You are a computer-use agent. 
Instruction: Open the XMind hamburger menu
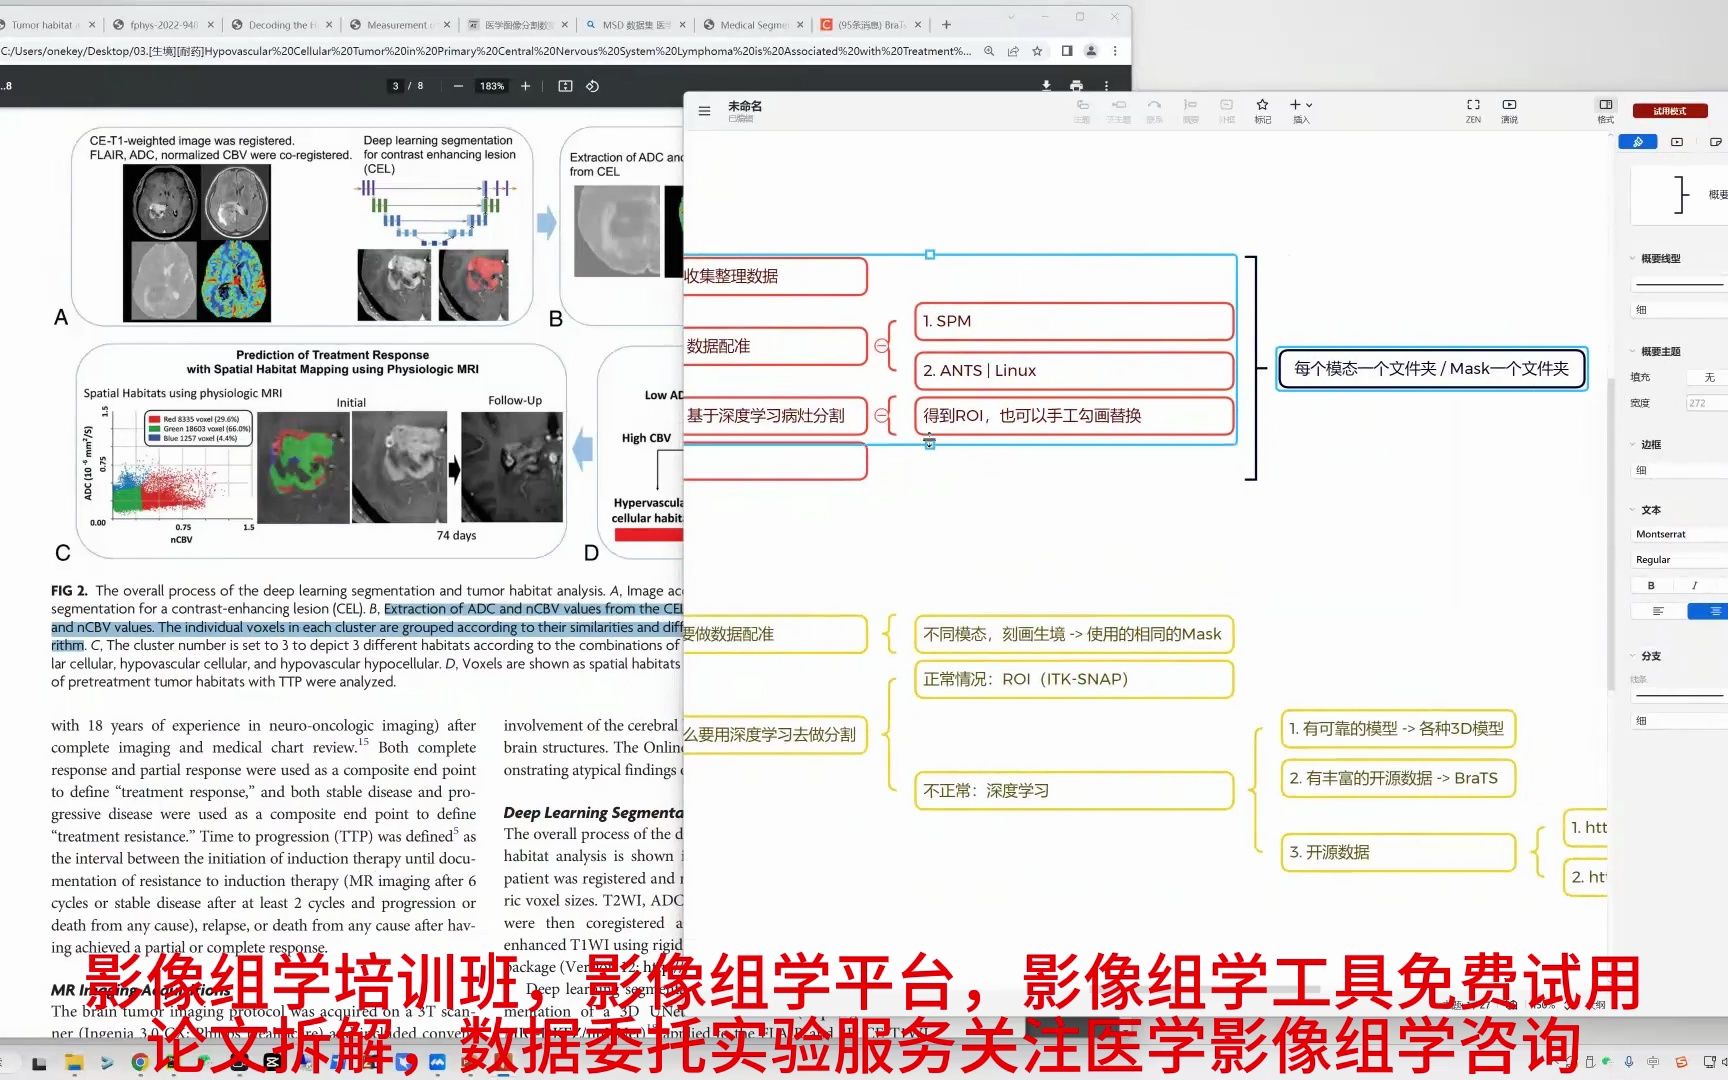click(x=704, y=111)
